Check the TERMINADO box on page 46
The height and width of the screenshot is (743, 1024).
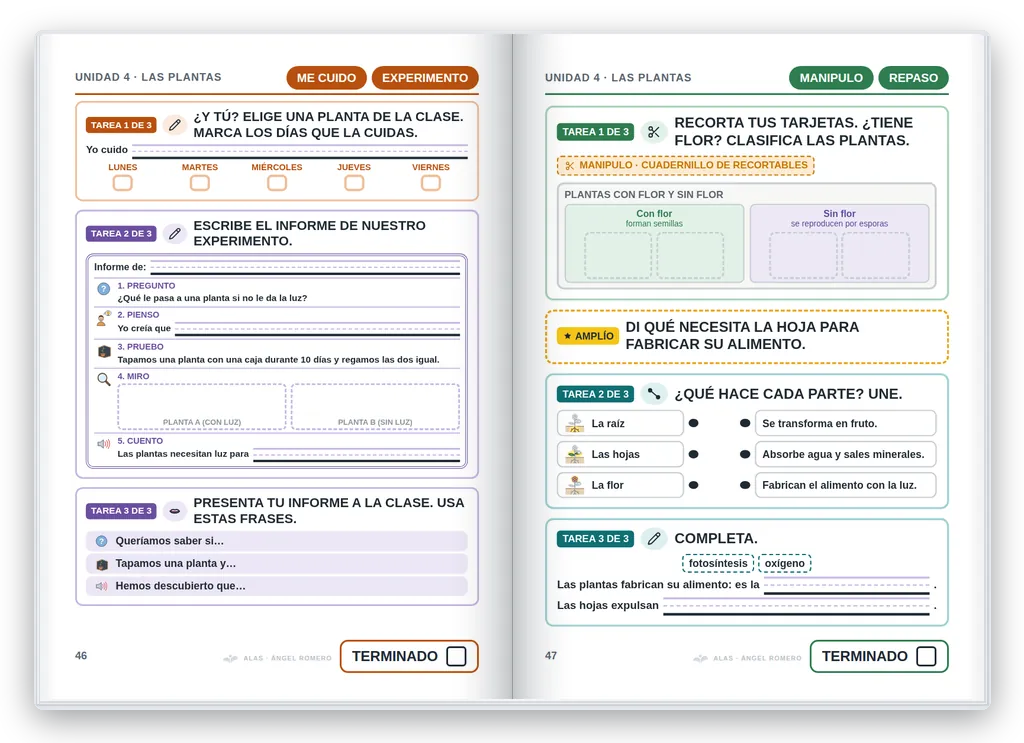tap(456, 656)
